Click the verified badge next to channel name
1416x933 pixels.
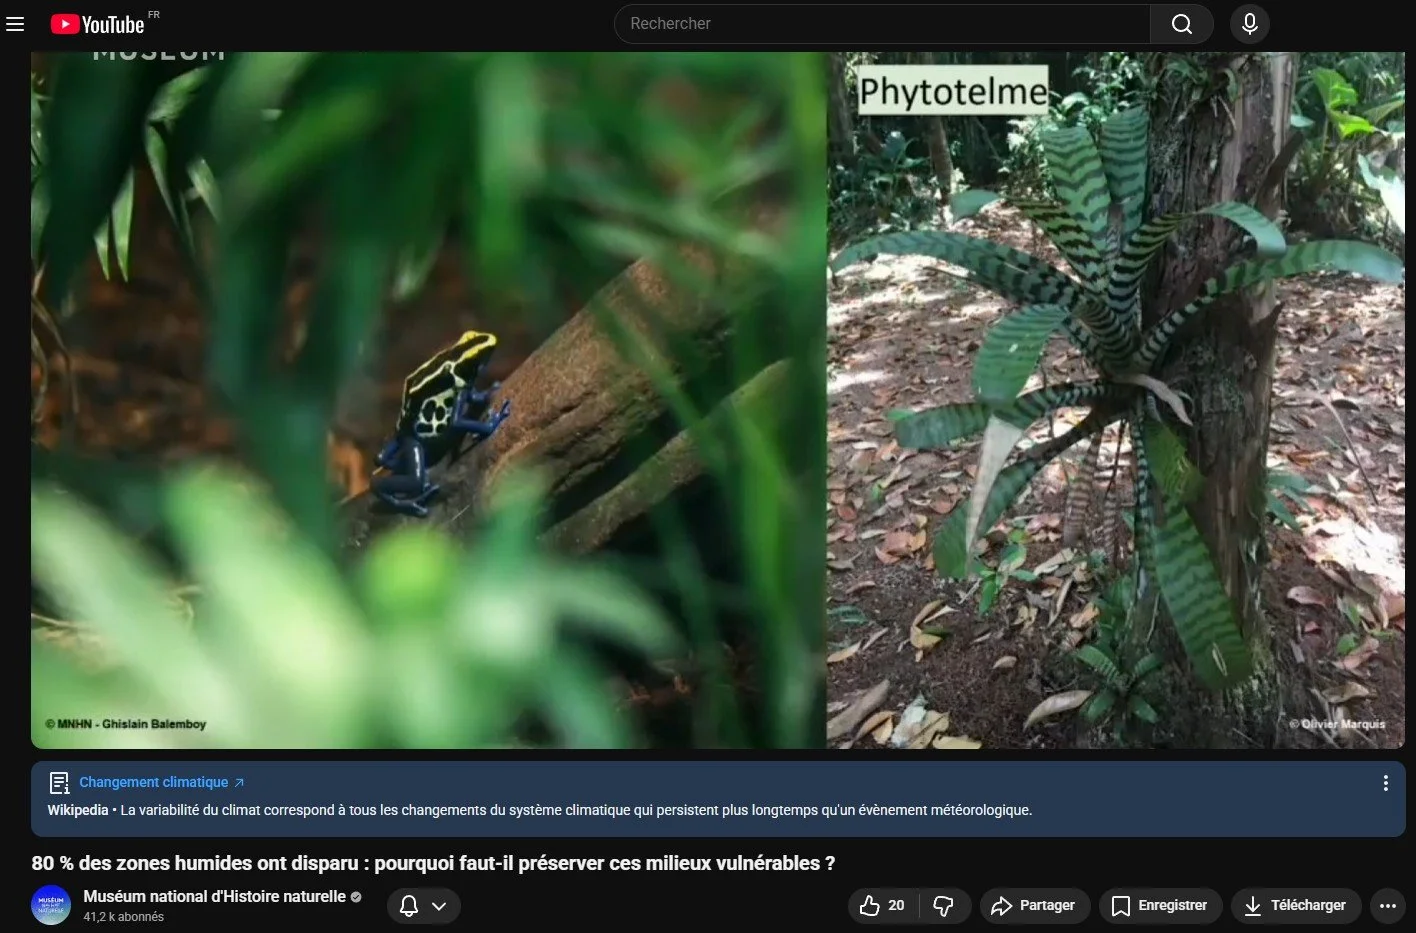click(x=356, y=897)
